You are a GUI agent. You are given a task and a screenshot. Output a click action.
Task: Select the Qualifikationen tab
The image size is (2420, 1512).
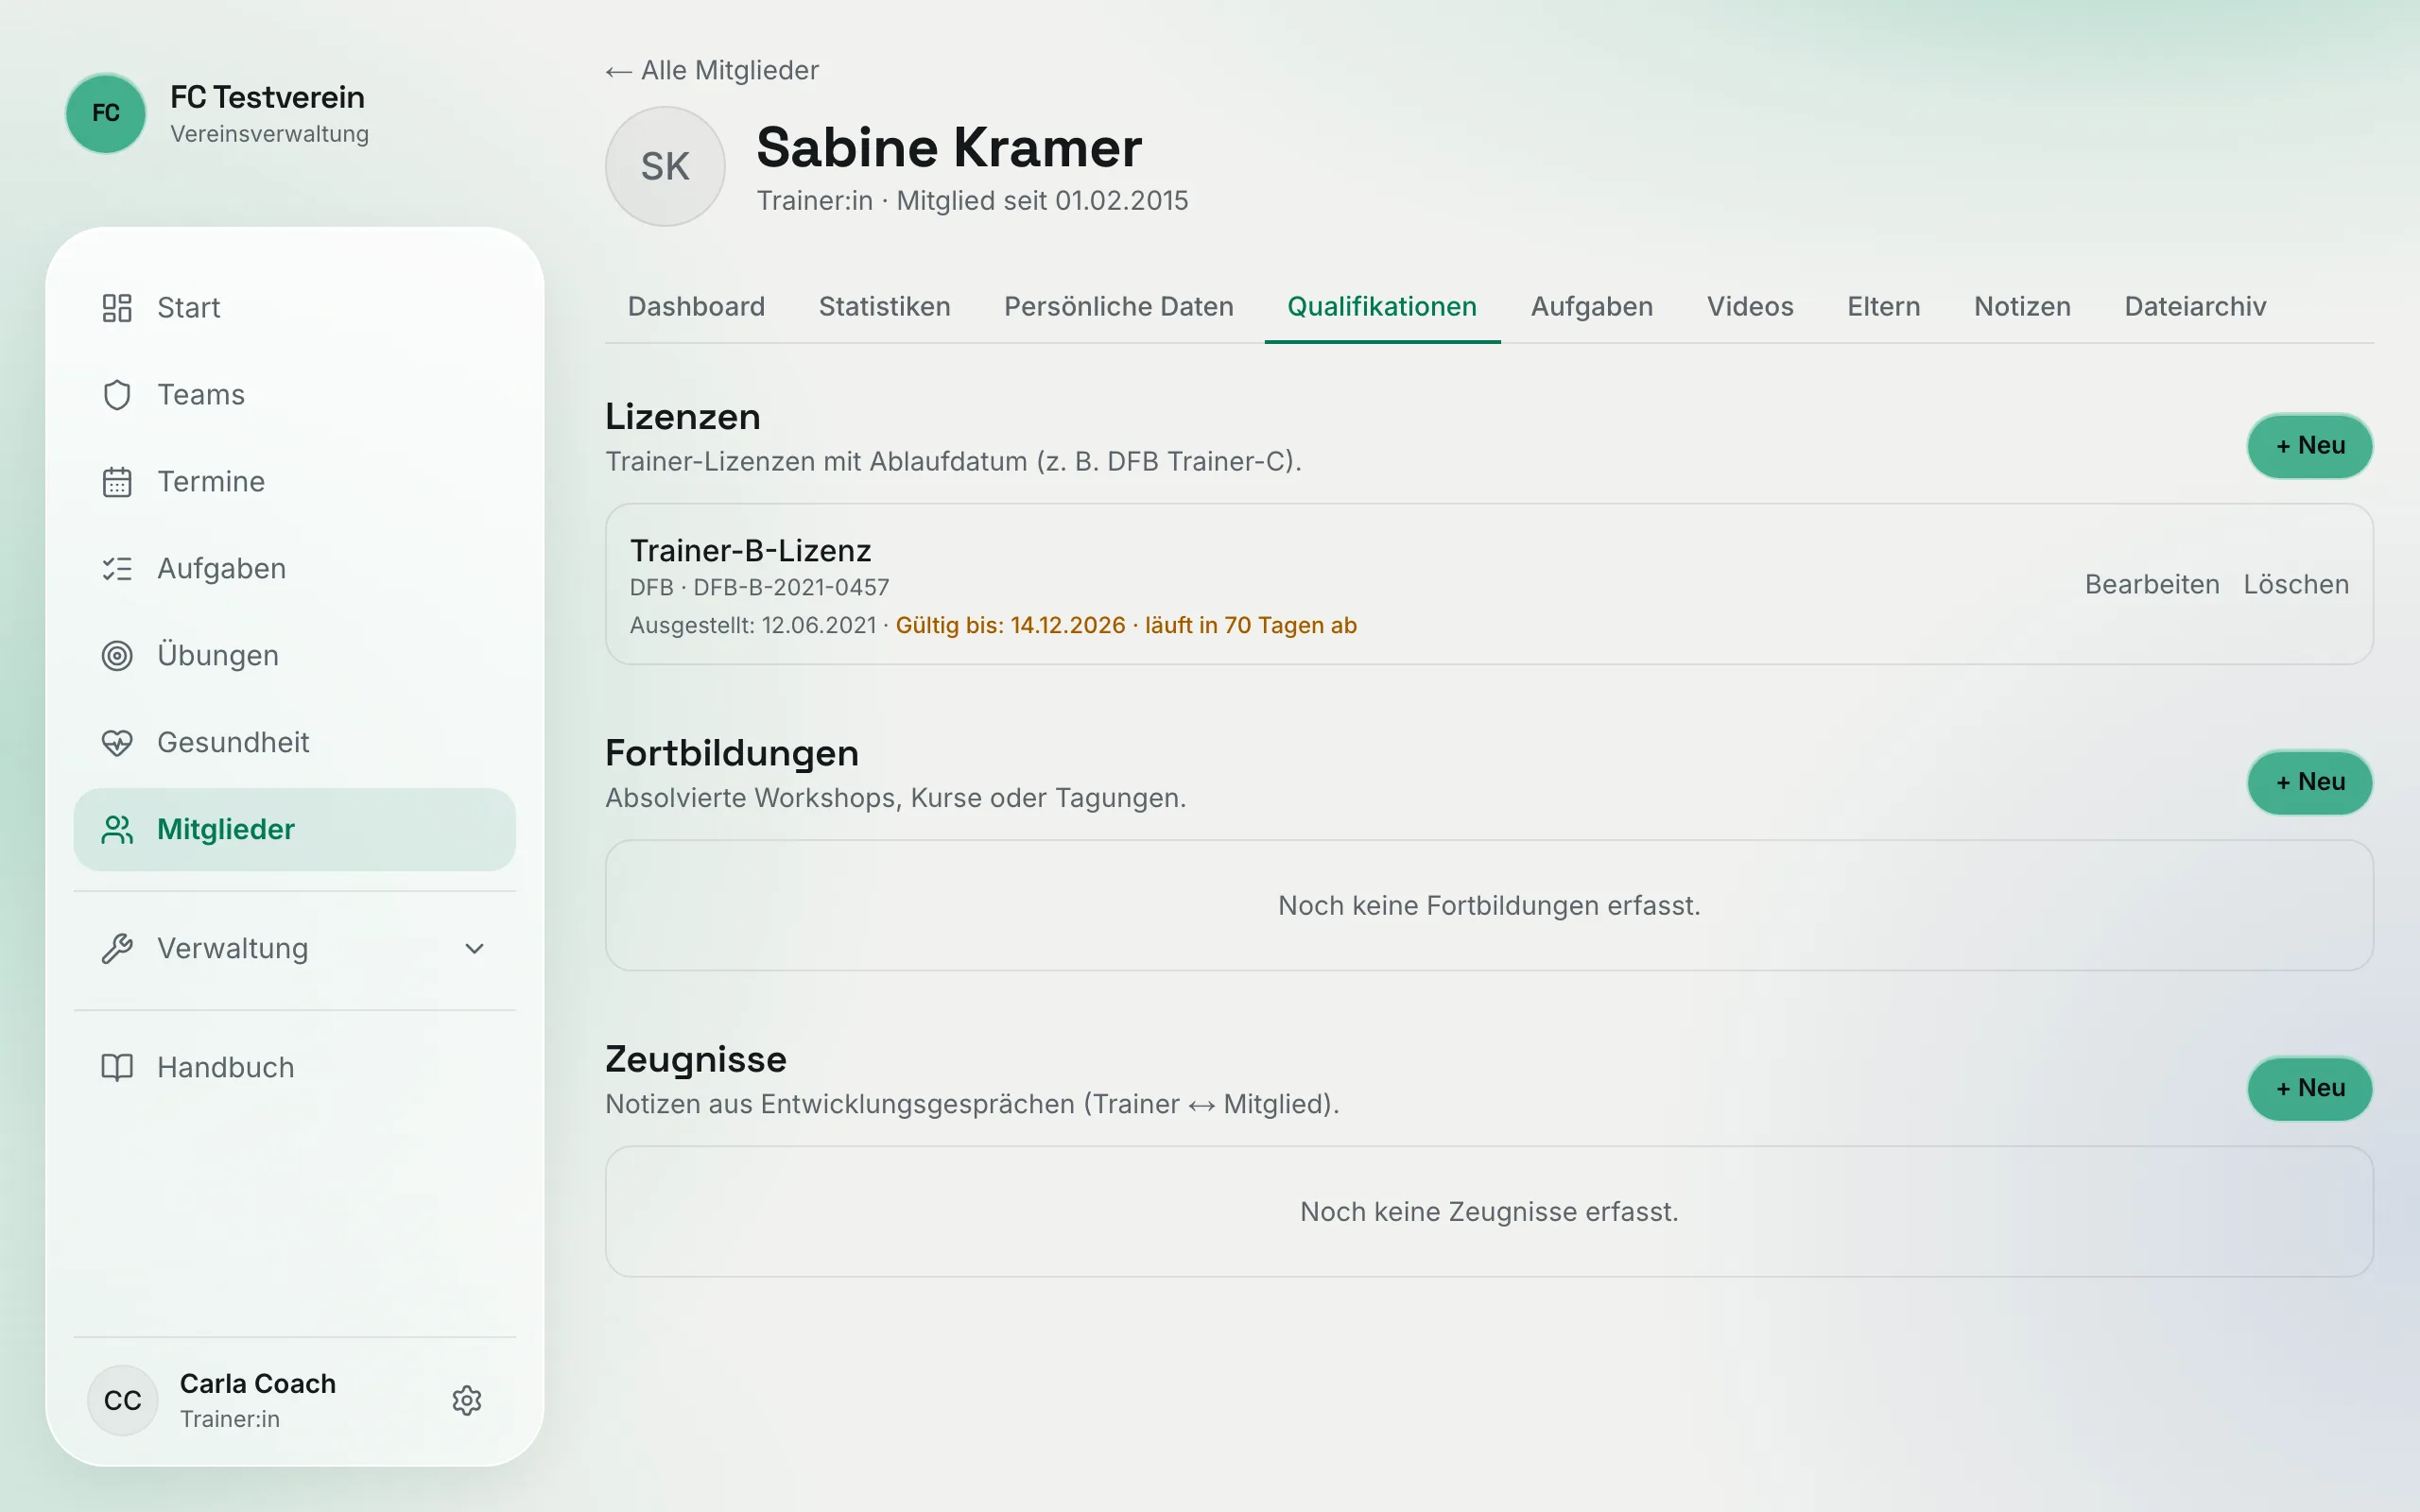(1381, 307)
